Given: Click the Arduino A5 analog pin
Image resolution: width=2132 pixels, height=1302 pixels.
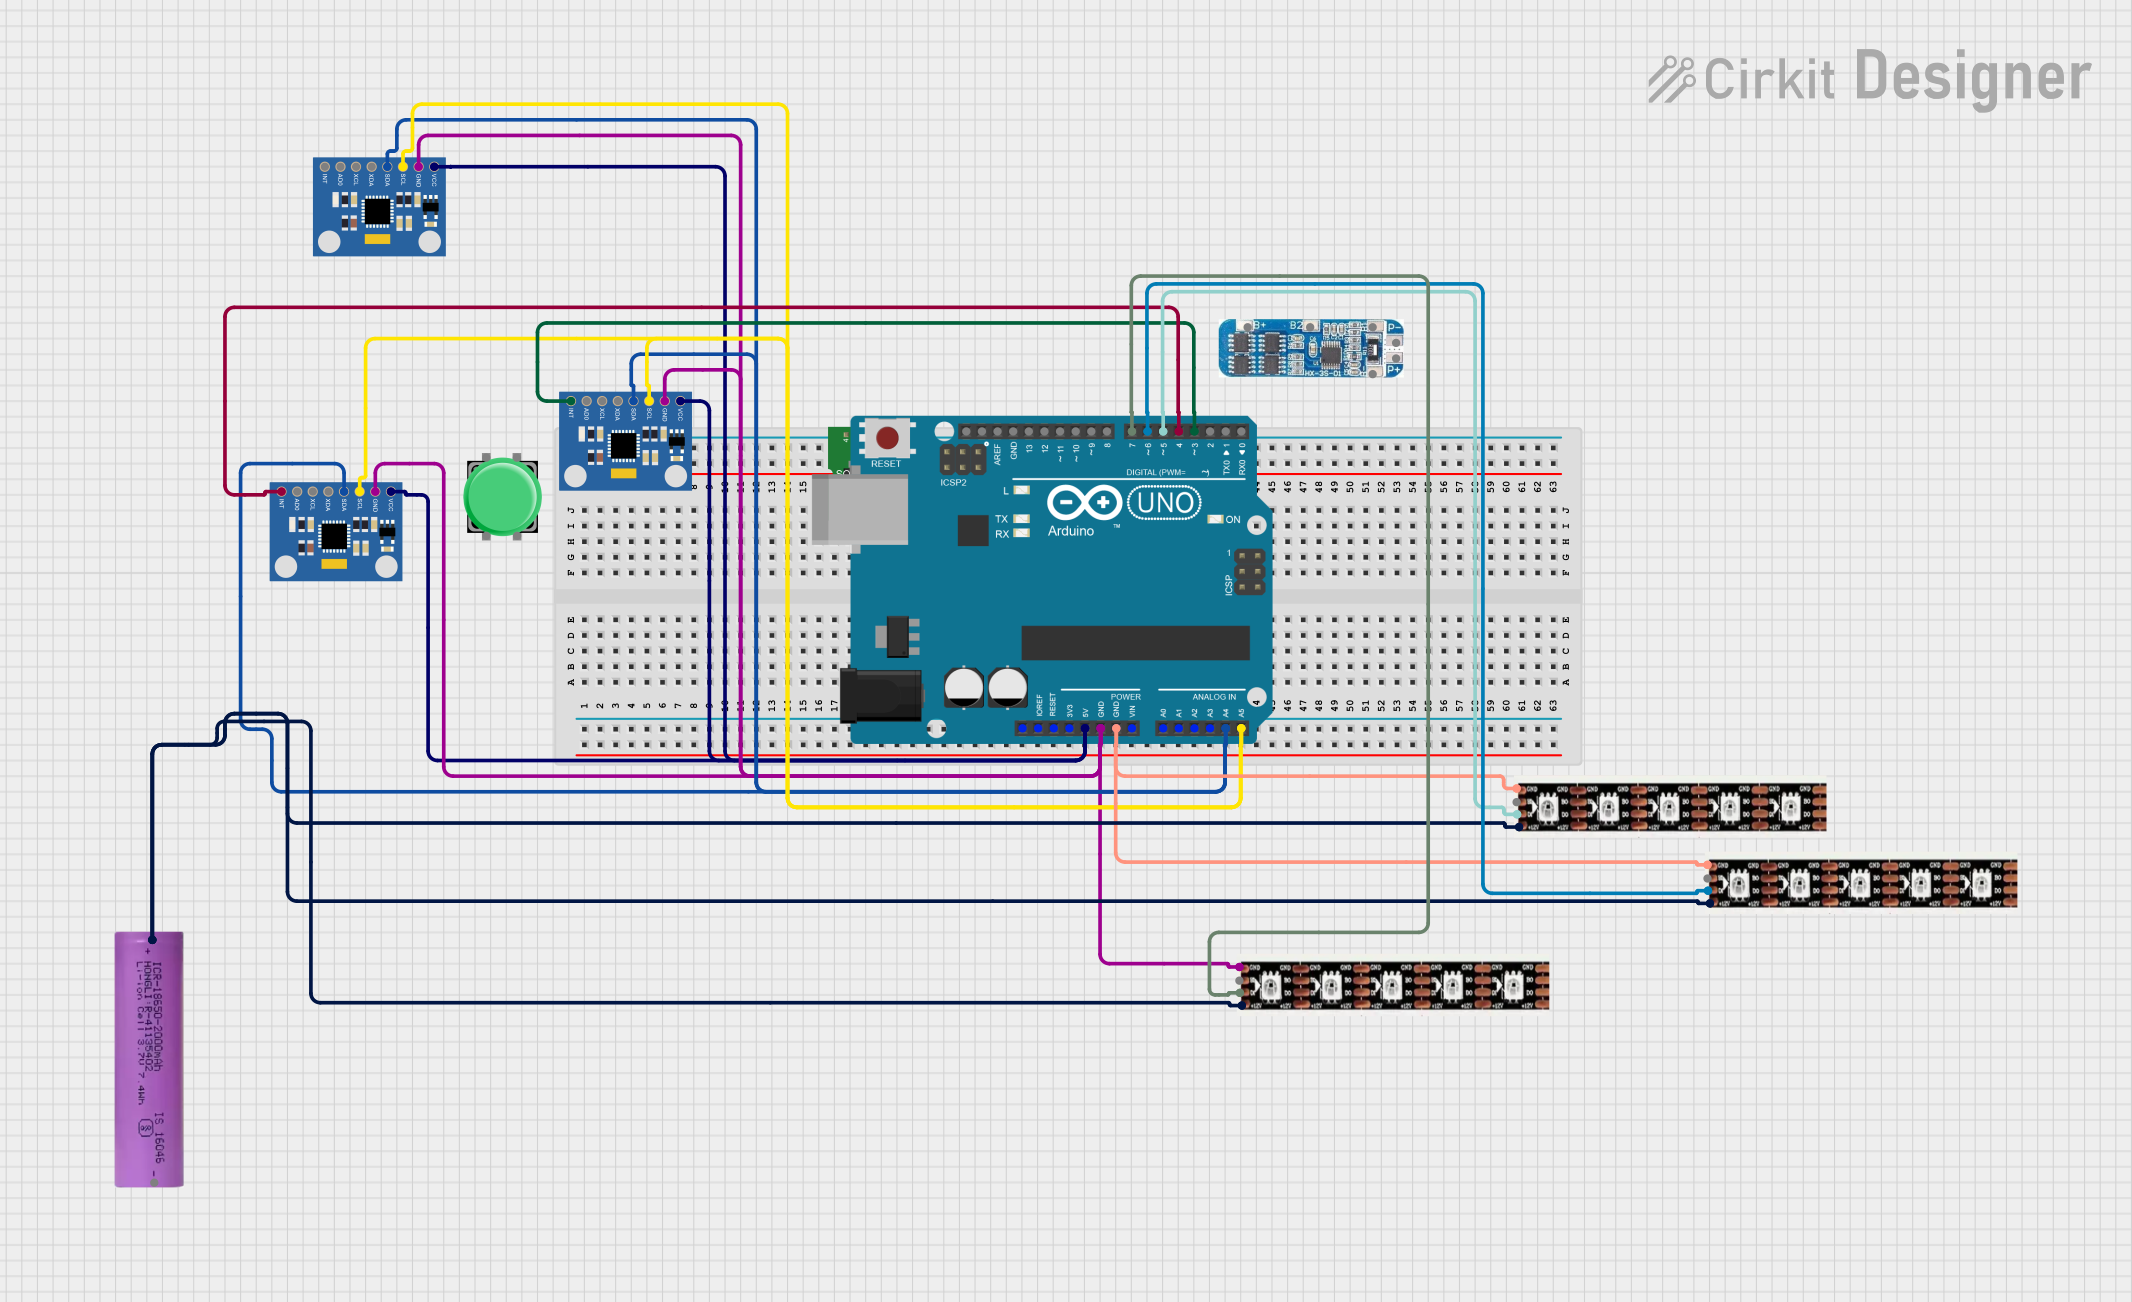Looking at the screenshot, I should [1241, 728].
